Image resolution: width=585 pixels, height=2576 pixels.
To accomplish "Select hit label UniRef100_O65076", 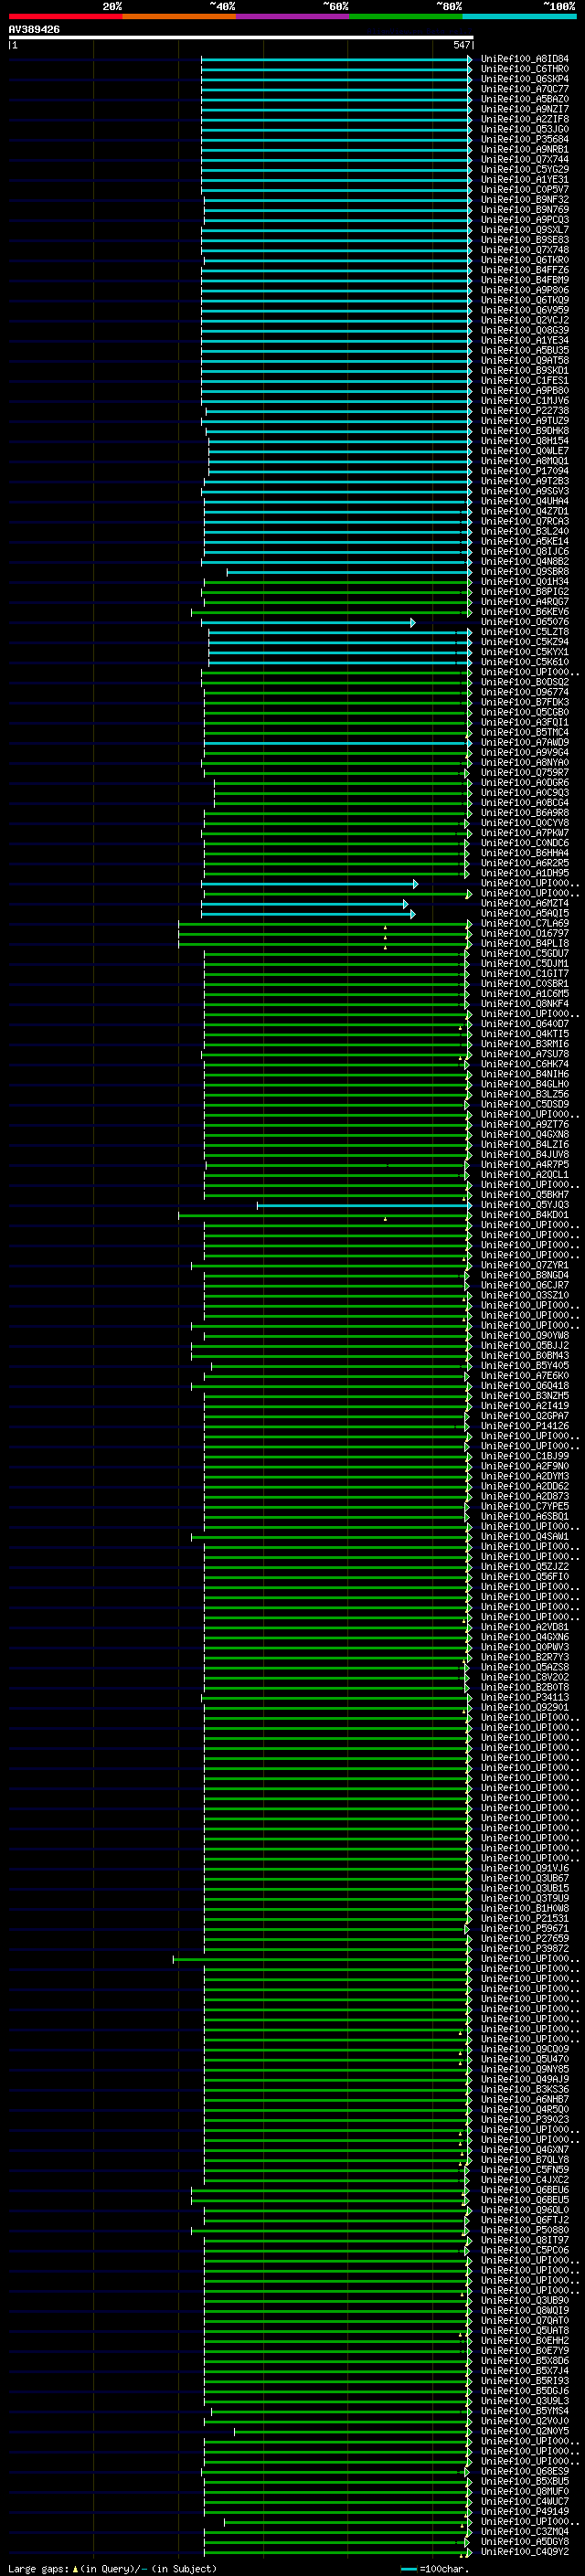I will 524,622.
